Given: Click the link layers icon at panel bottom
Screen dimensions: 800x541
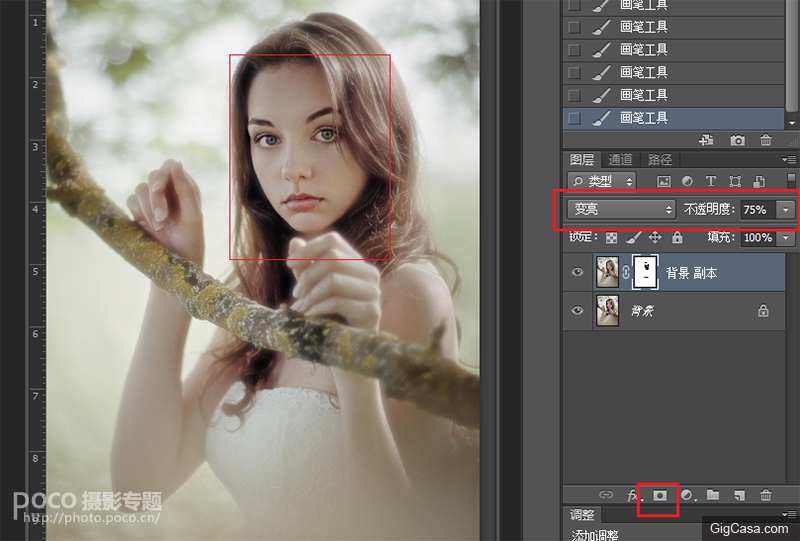Looking at the screenshot, I should coord(606,495).
